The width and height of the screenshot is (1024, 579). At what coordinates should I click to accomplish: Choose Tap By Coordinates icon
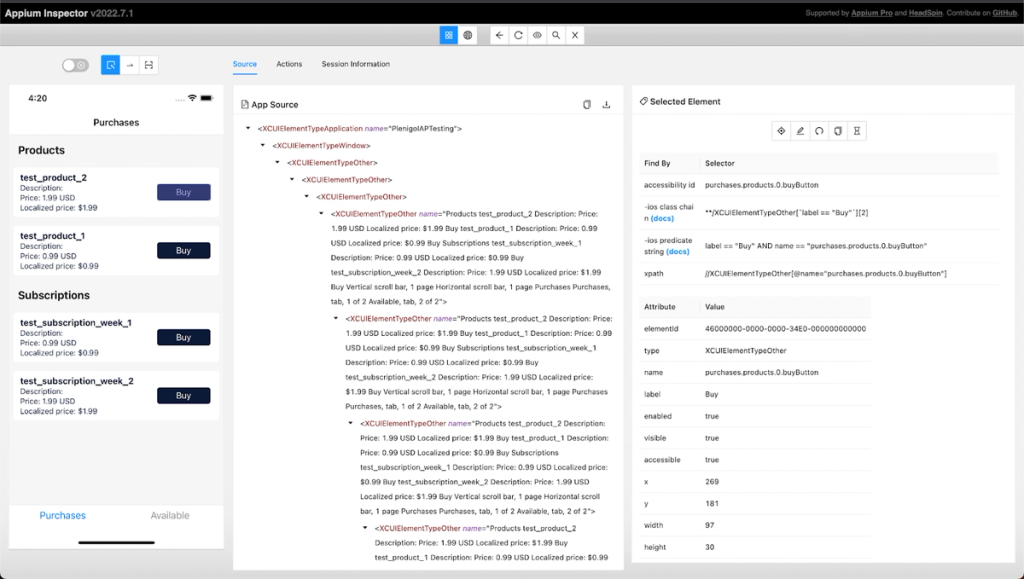(149, 65)
